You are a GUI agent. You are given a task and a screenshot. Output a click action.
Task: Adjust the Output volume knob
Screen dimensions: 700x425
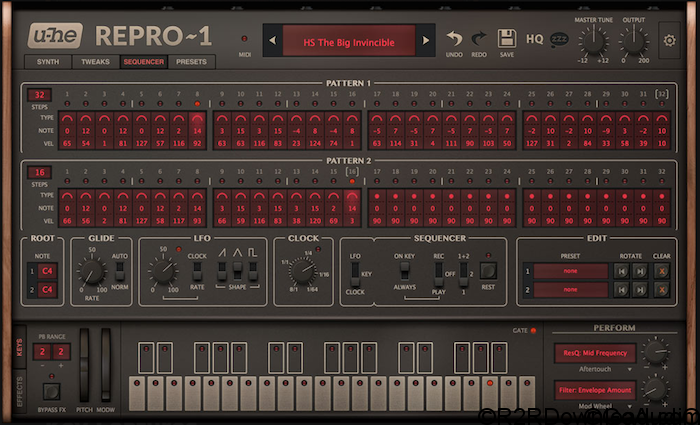click(633, 42)
